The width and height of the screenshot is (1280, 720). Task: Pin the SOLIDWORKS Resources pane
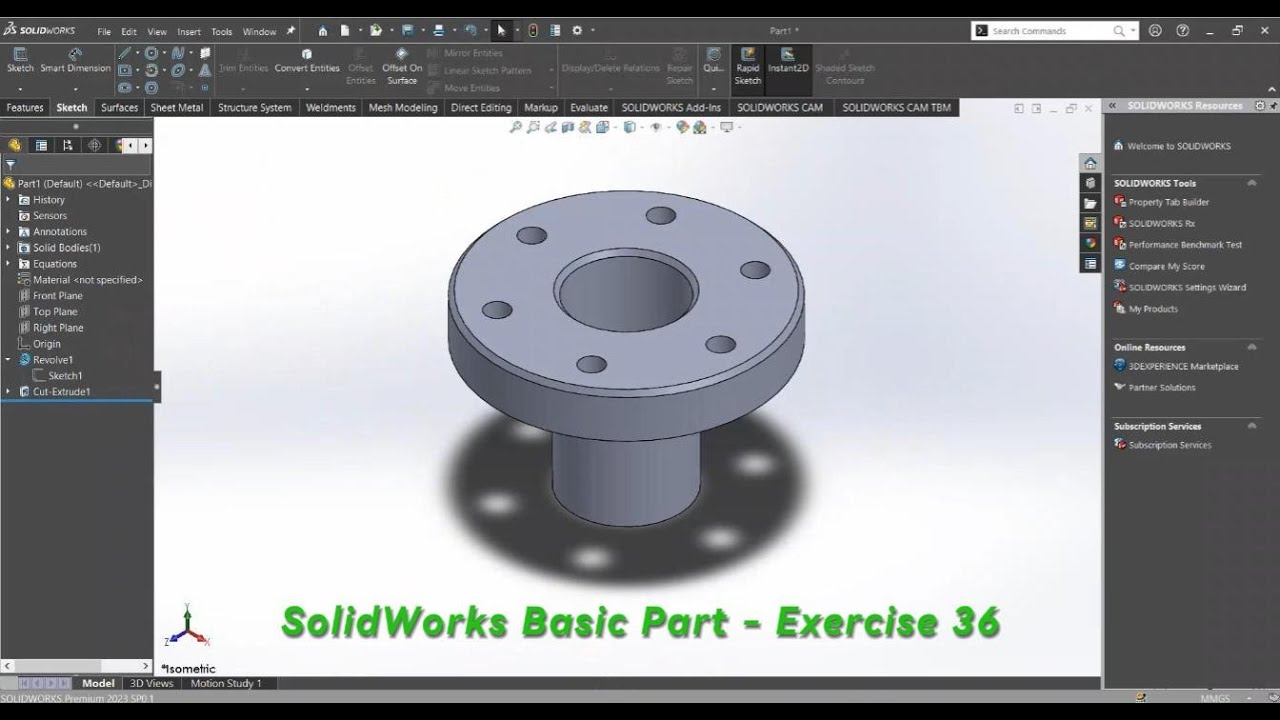(1272, 105)
